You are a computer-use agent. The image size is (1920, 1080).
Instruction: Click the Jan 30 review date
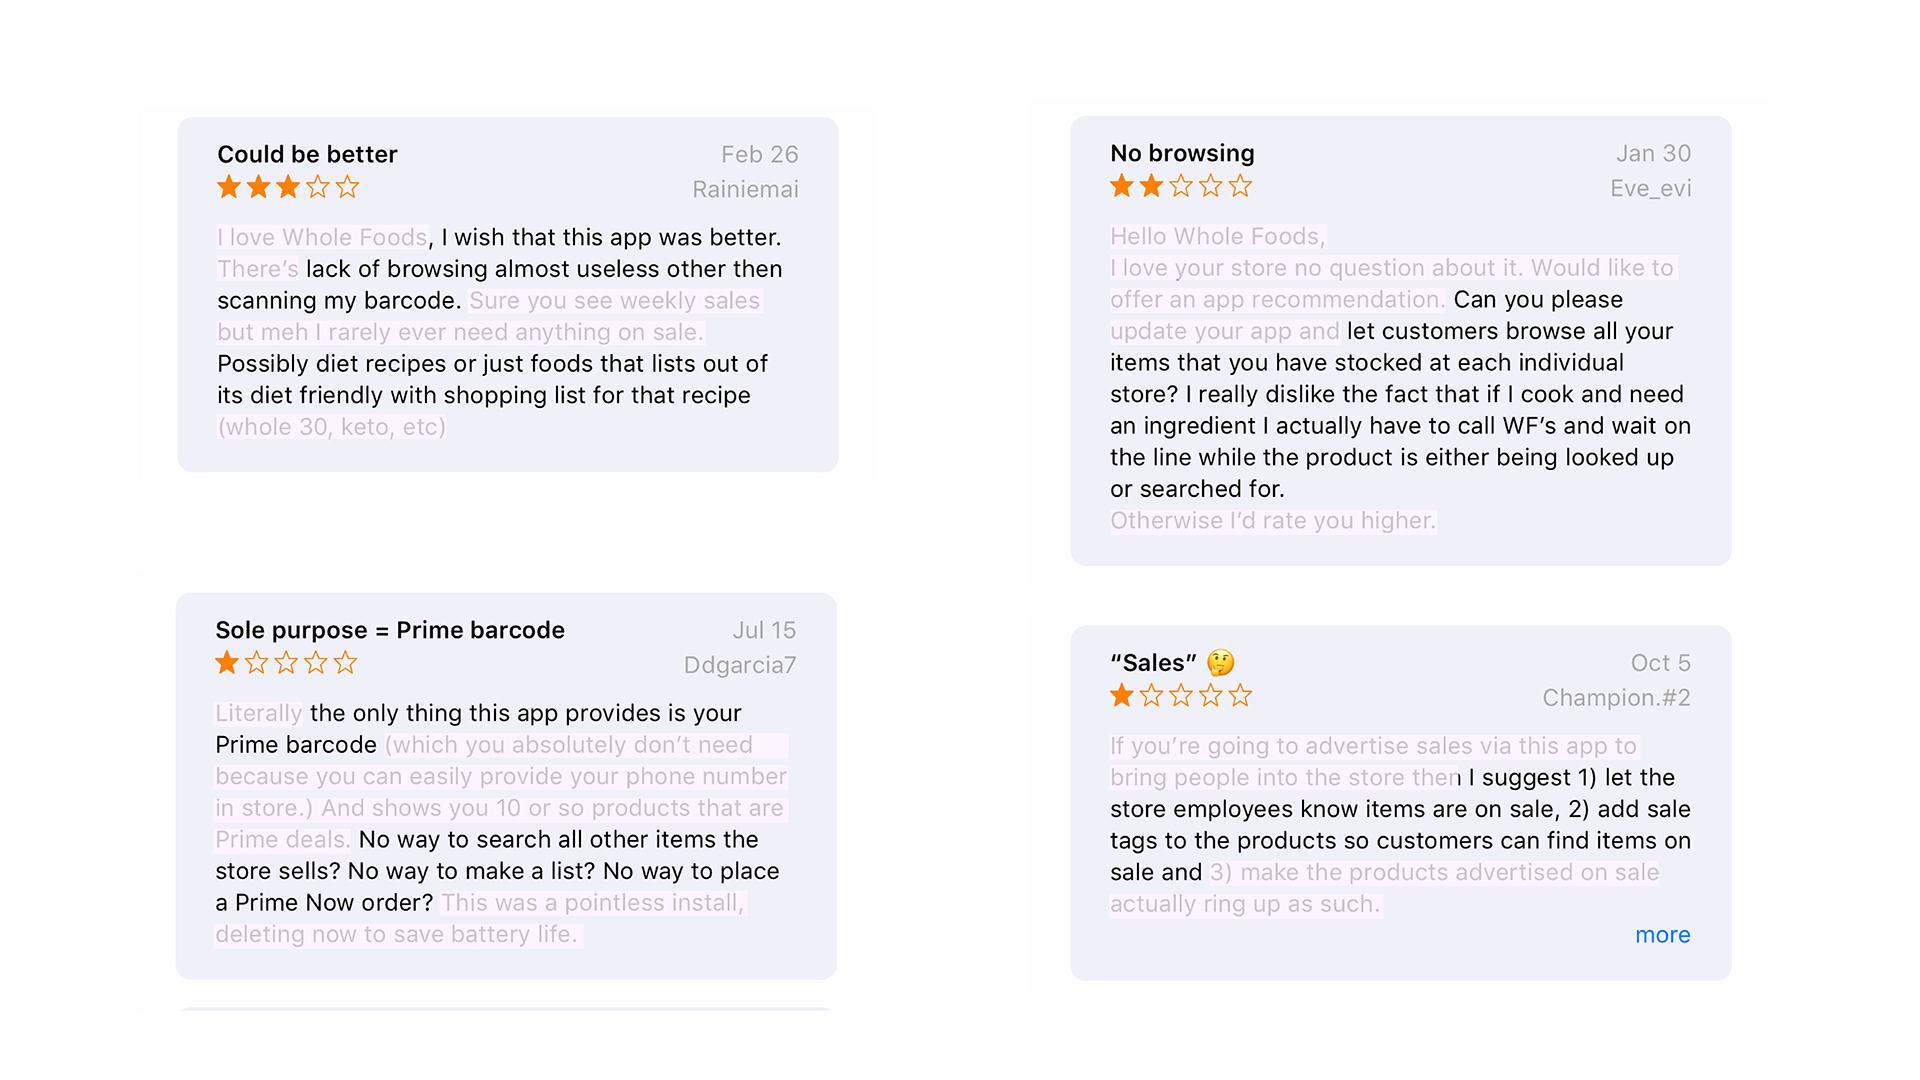pos(1653,153)
